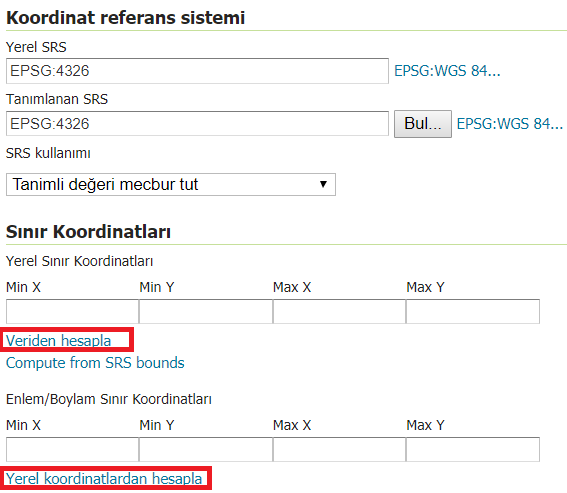Open the SRS kullanımı dropdown
567x493 pixels.
click(171, 184)
